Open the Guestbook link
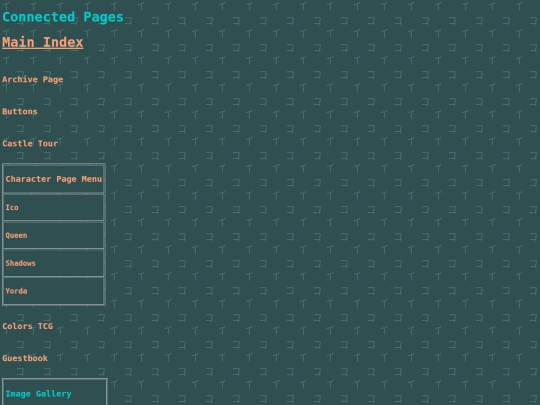Image resolution: width=540 pixels, height=405 pixels. pos(25,358)
